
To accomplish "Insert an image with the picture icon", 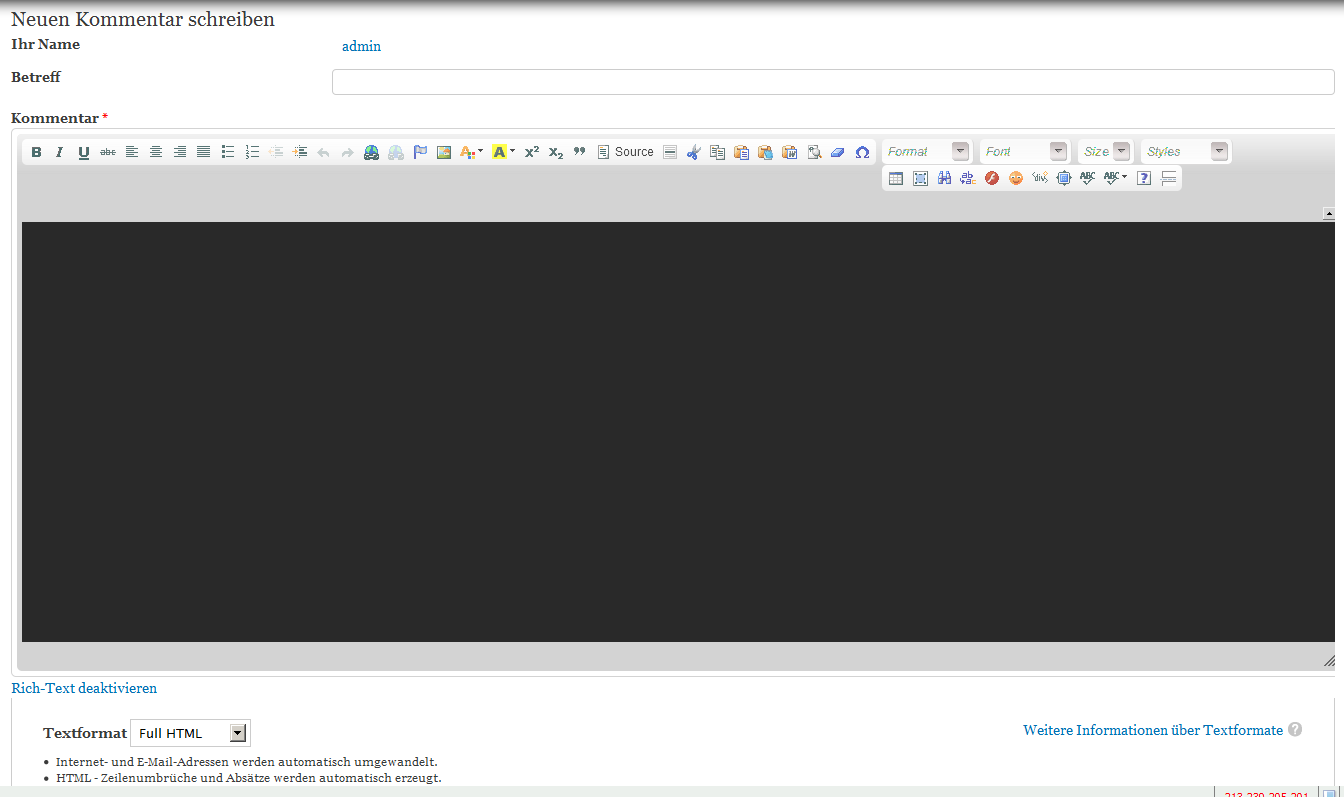I will [x=444, y=152].
